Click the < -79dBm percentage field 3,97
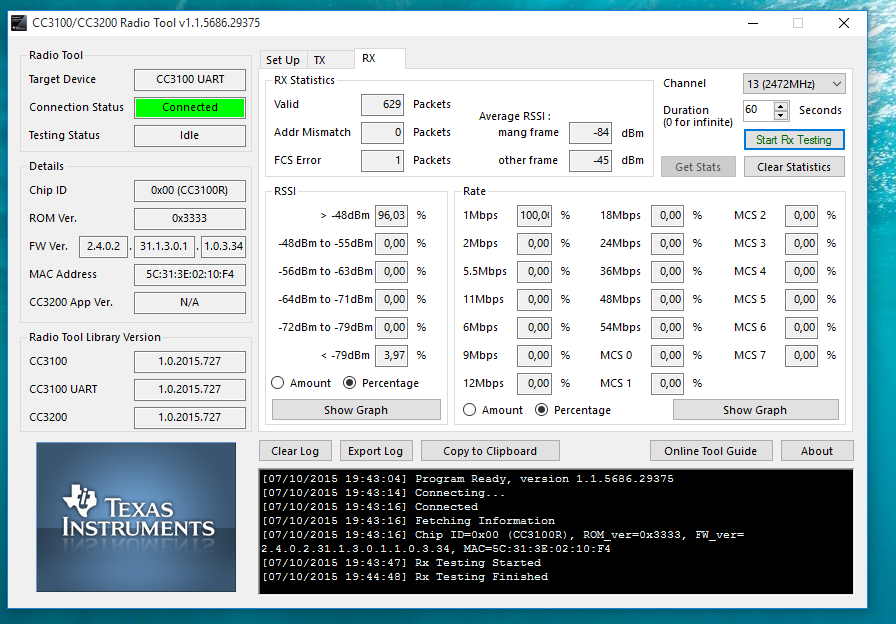This screenshot has width=896, height=624. [391, 355]
